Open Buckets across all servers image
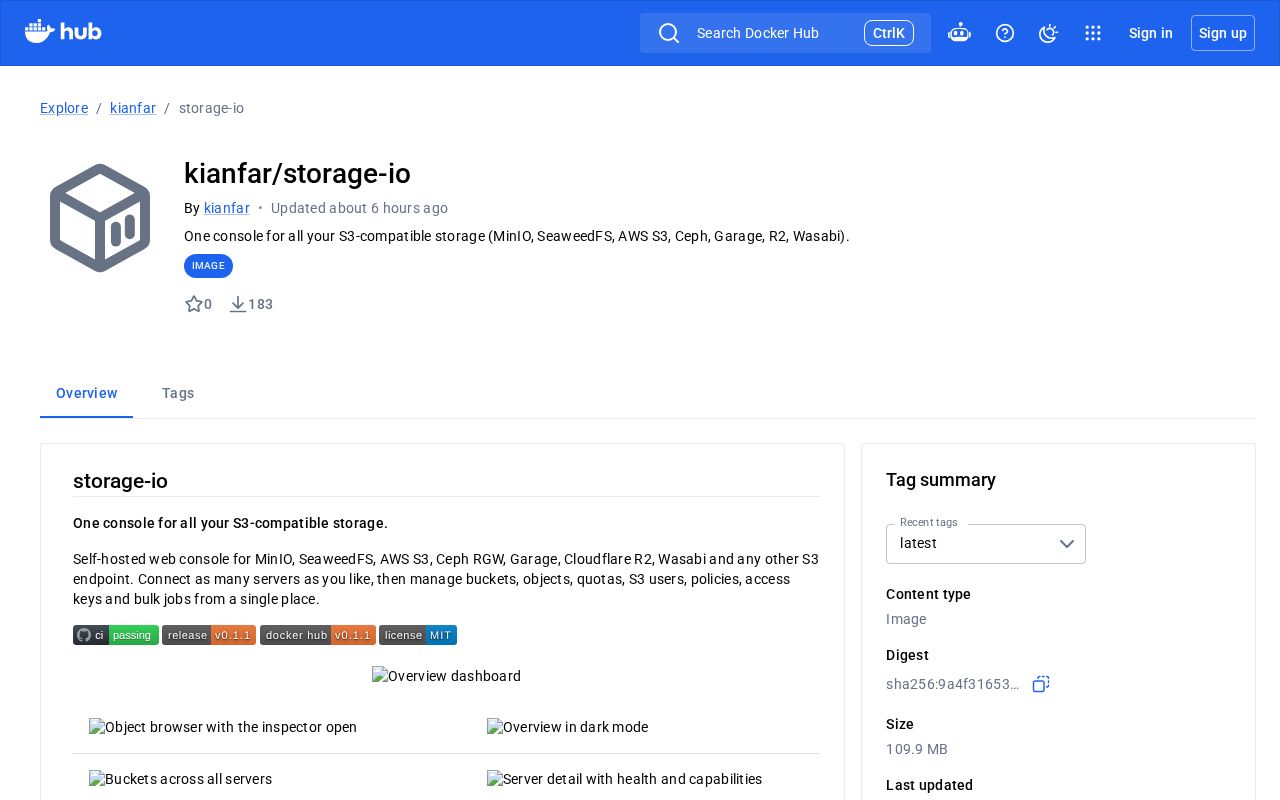Image resolution: width=1280 pixels, height=800 pixels. (x=180, y=779)
